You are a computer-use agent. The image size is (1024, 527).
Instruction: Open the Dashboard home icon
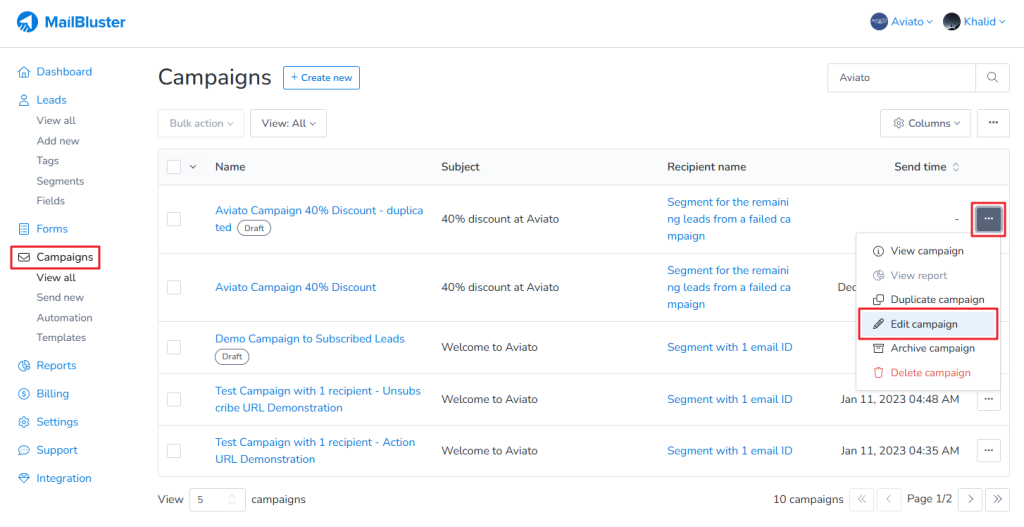[24, 72]
